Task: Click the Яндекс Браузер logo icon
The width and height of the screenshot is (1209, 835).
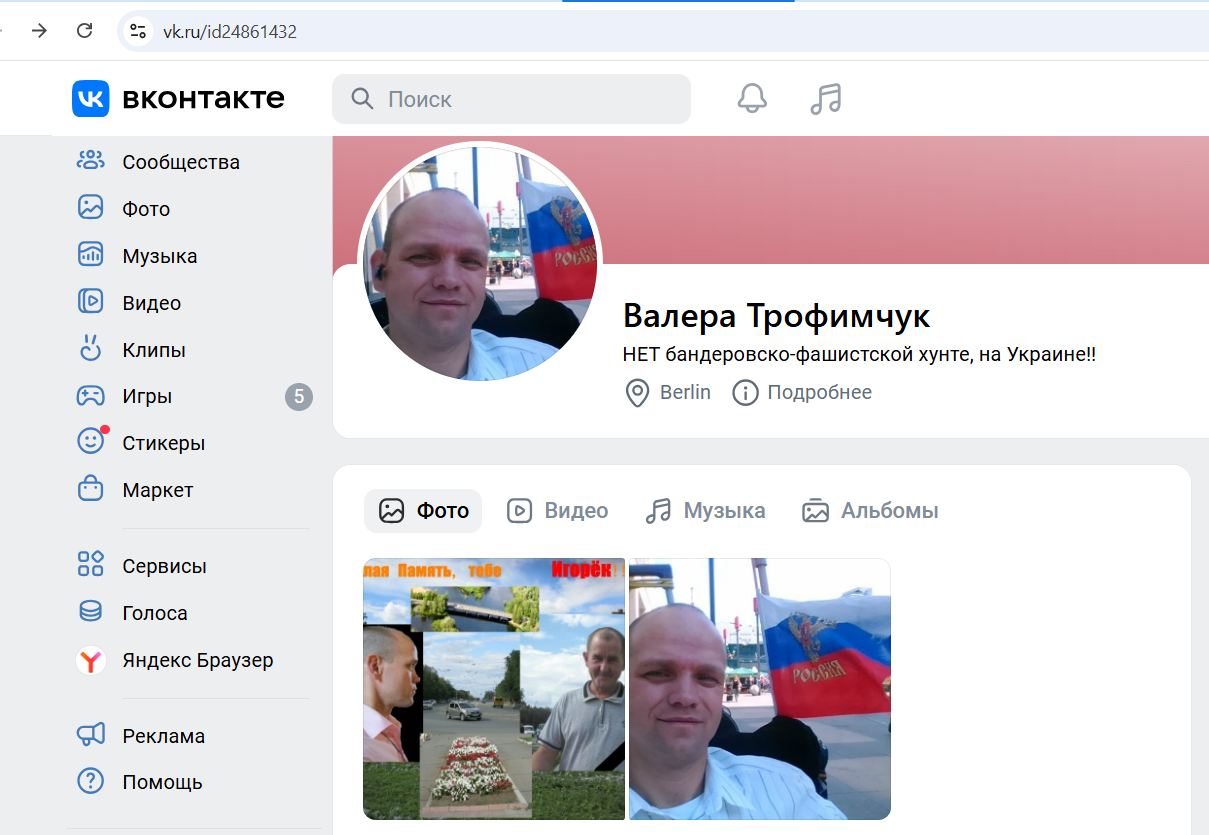Action: 91,660
